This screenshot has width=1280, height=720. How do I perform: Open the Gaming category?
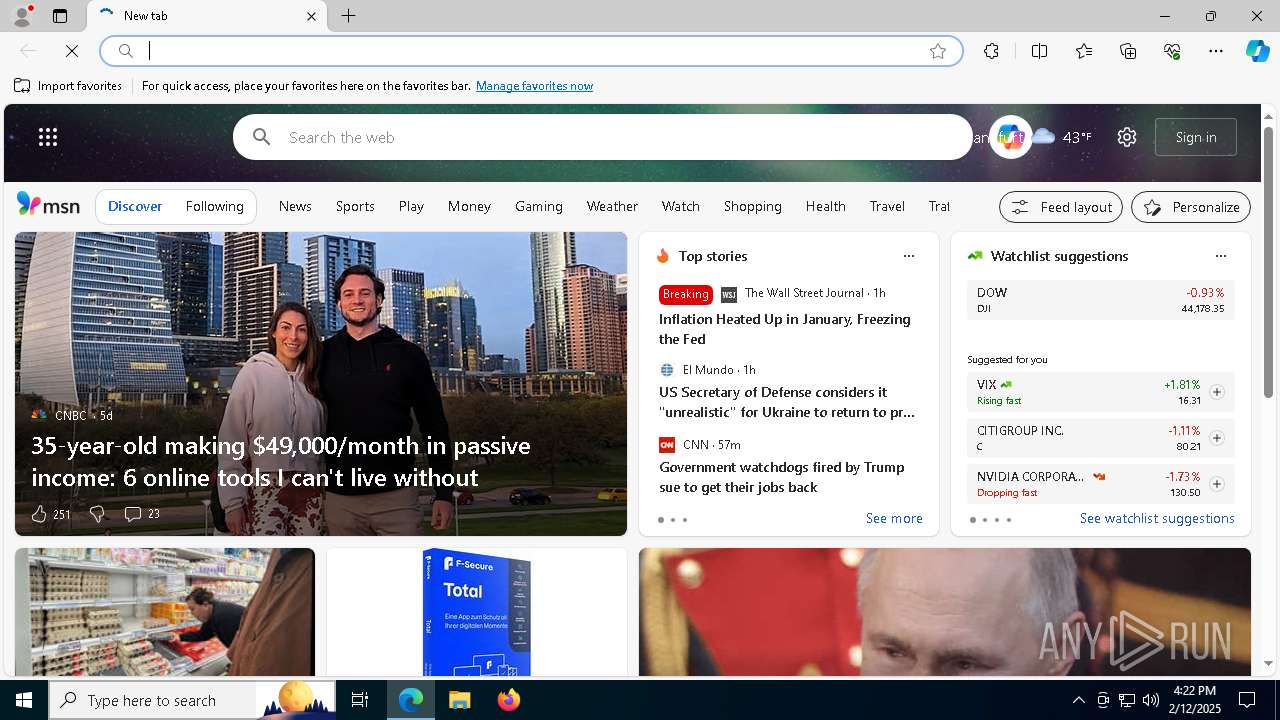point(539,206)
